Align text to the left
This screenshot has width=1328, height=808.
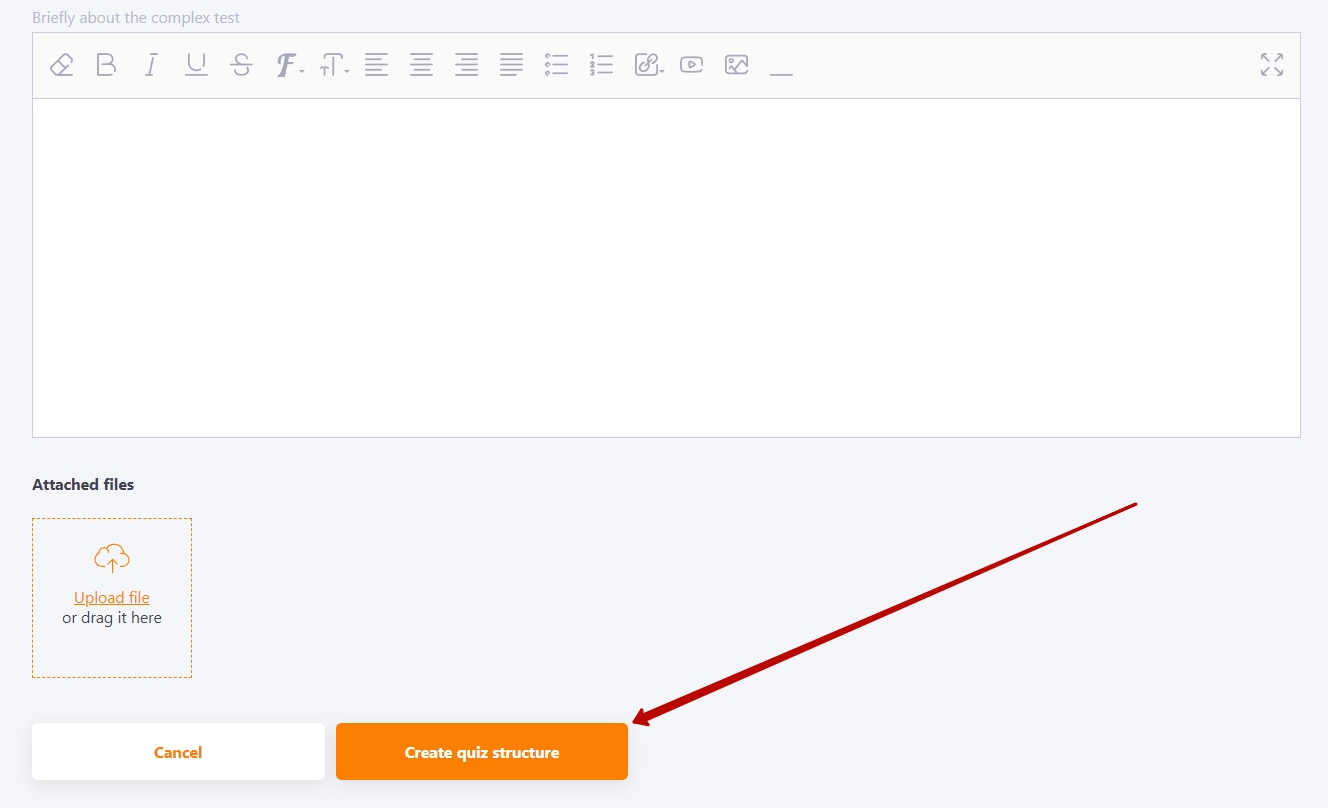coord(376,65)
